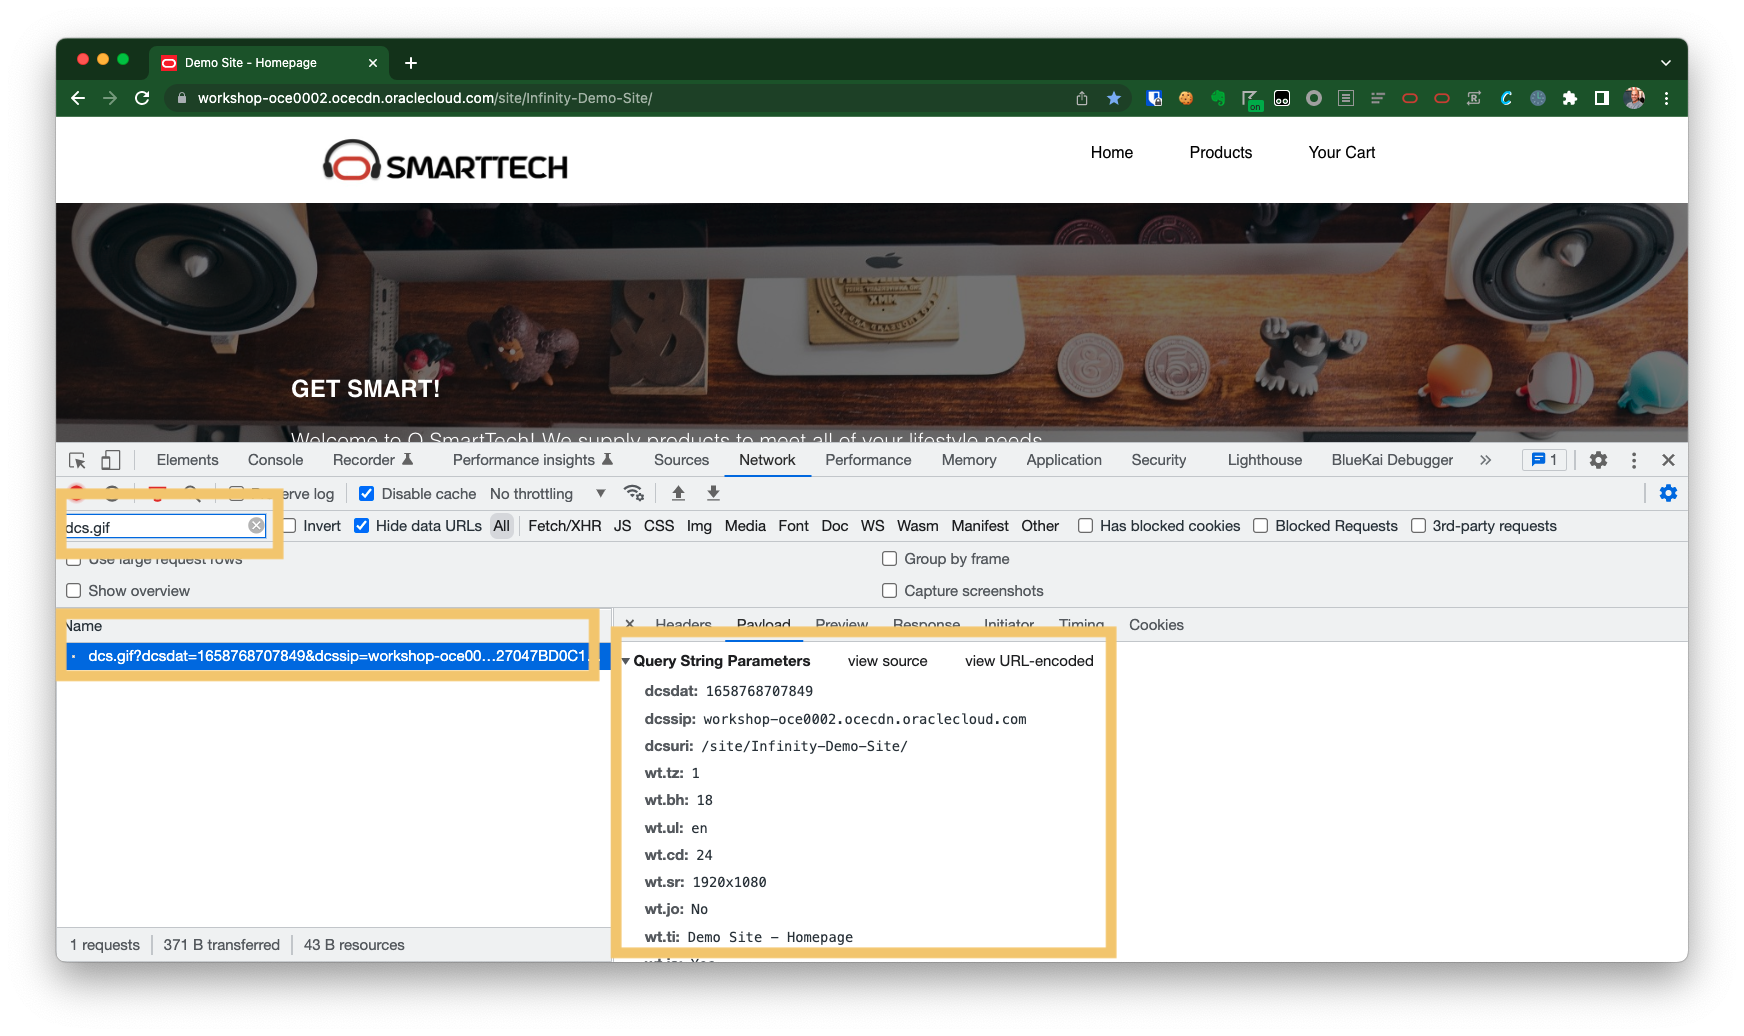Open the profile avatar menu
The width and height of the screenshot is (1744, 1036).
(1635, 98)
